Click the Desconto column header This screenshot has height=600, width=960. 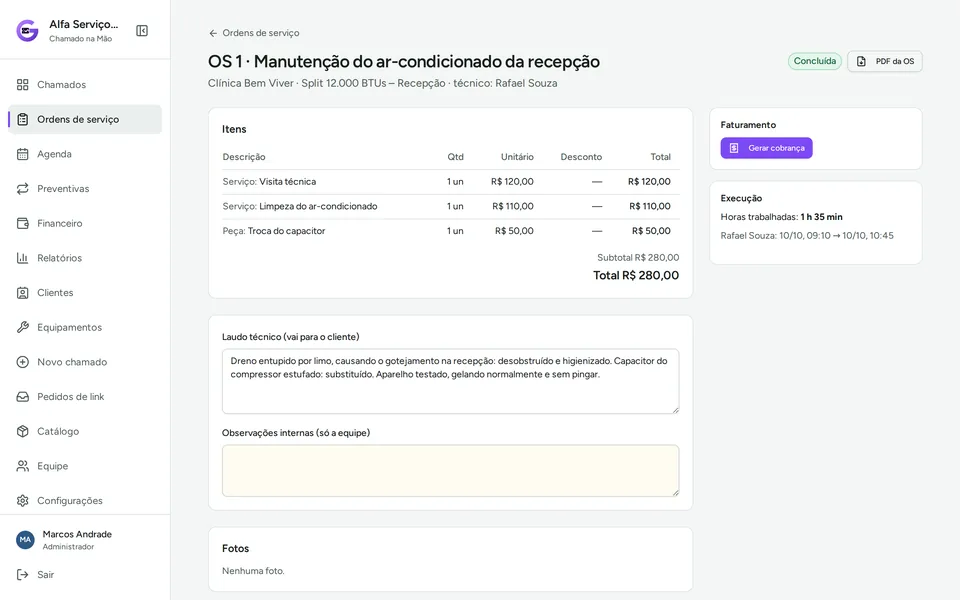581,157
